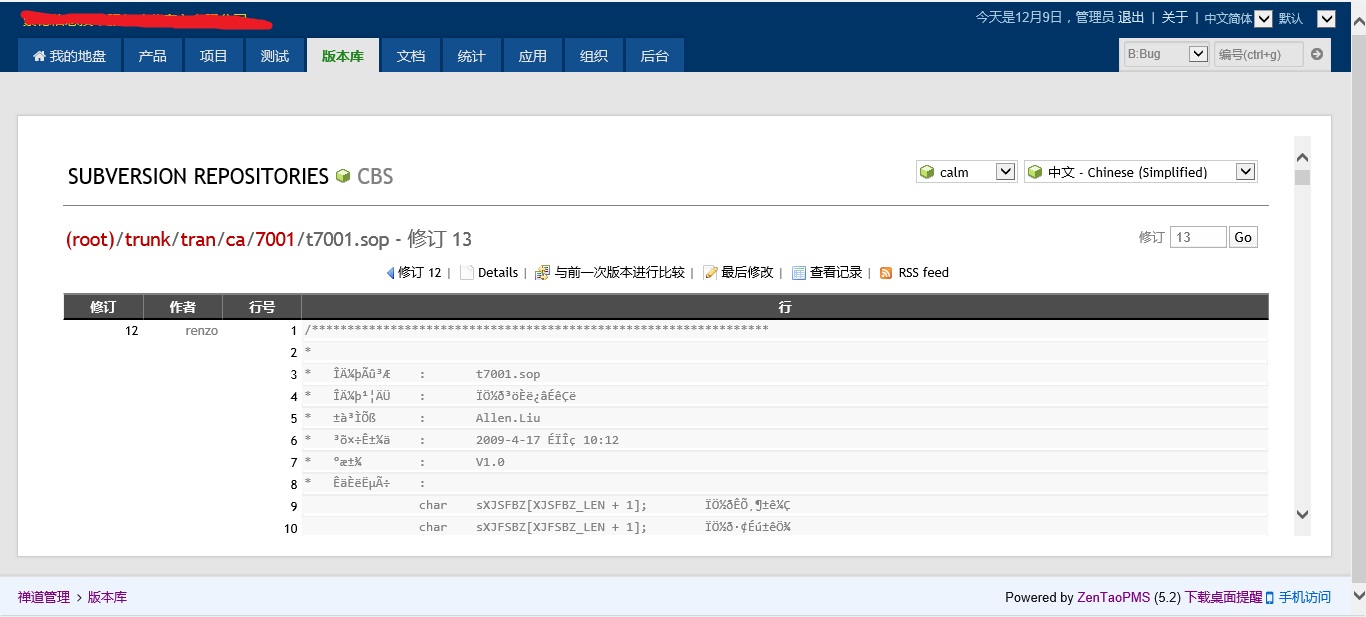Click the page scroll down arrow
The image size is (1366, 617).
pyautogui.click(x=1357, y=595)
